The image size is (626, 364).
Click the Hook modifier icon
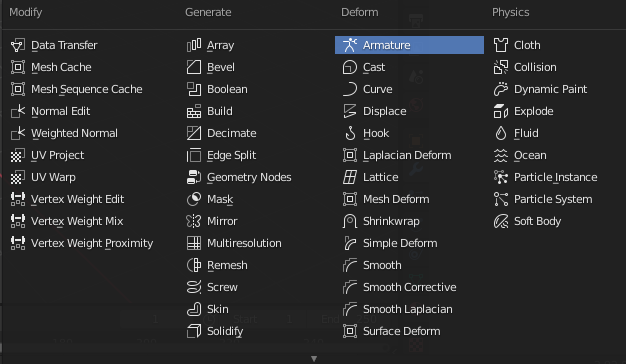tap(350, 133)
